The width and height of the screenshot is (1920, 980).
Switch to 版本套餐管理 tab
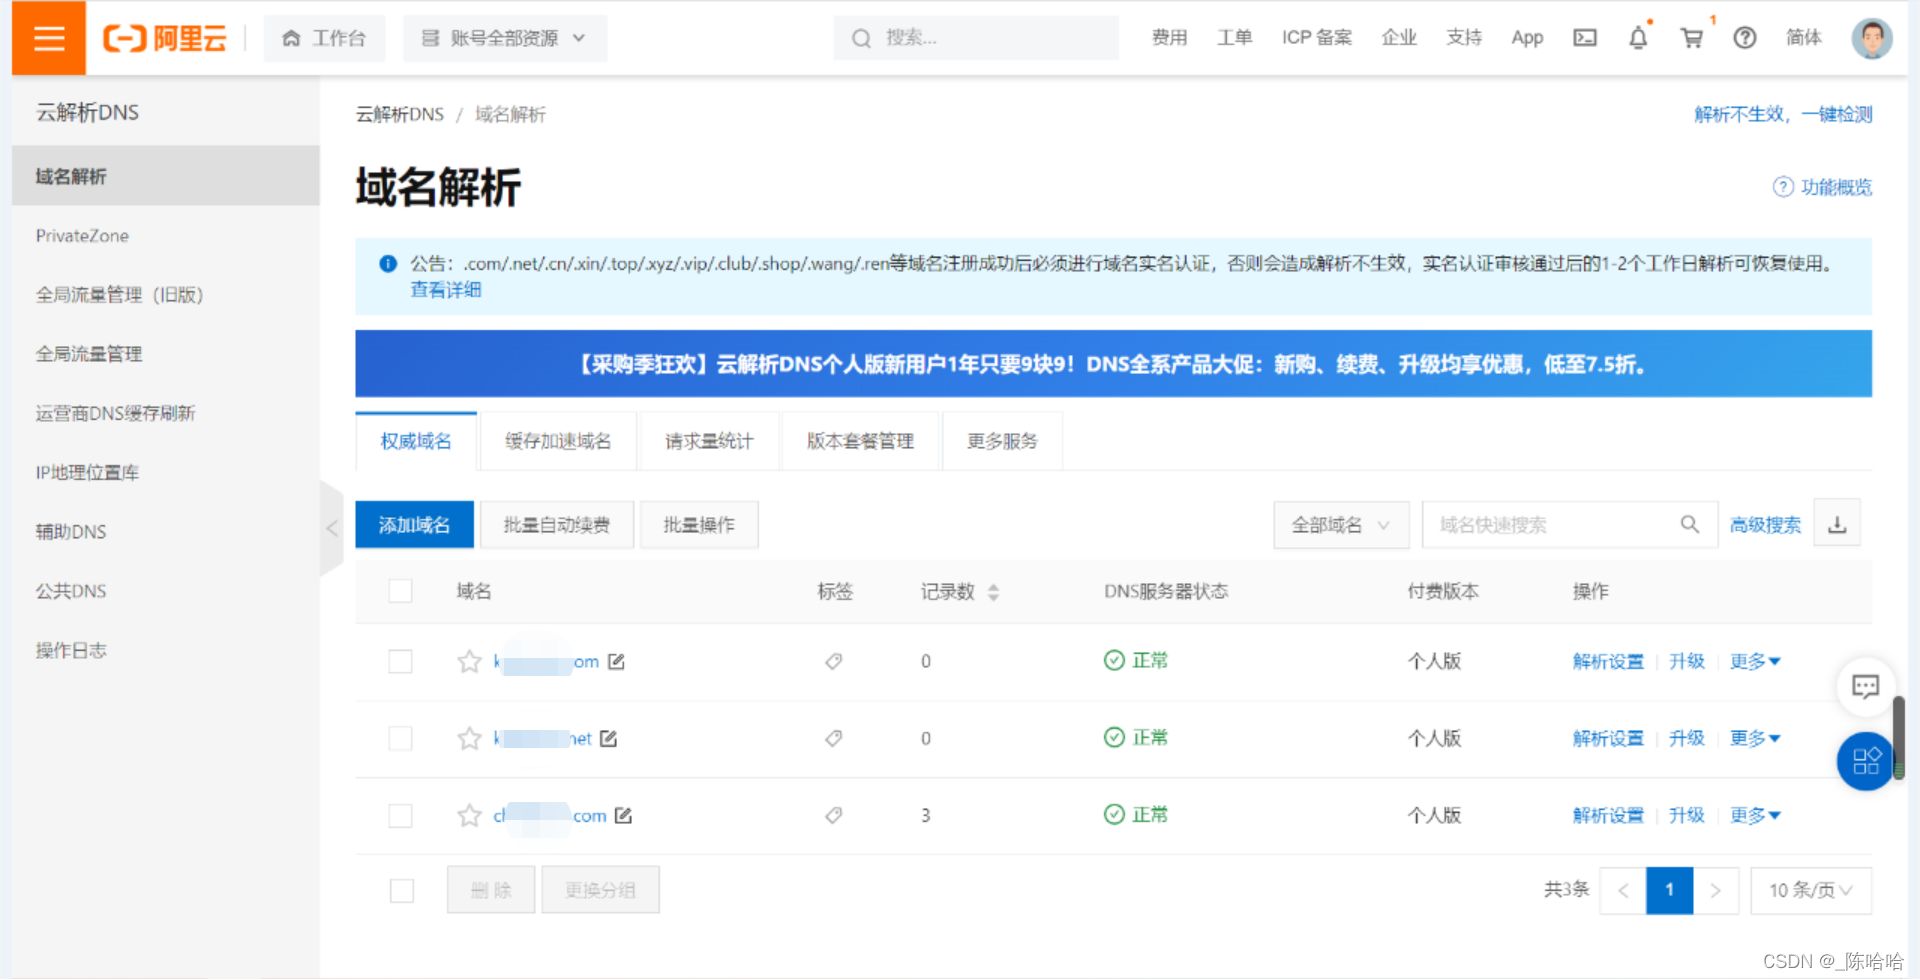point(860,441)
